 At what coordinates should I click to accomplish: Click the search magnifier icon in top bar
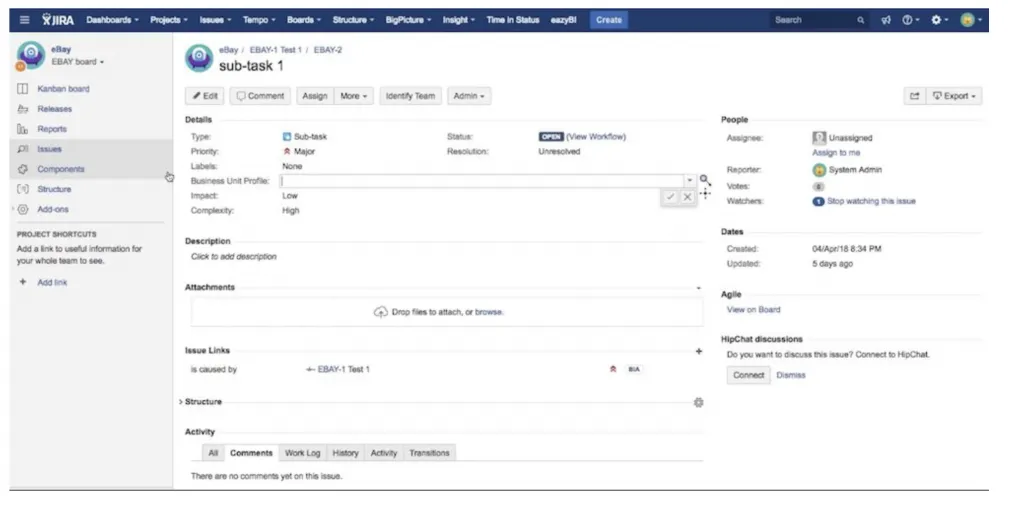[x=861, y=20]
